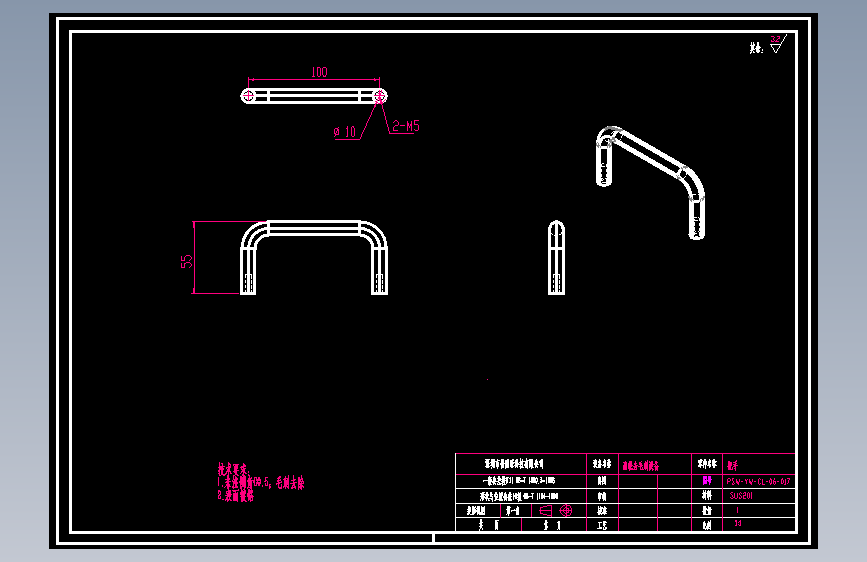Pick the side view of the handle

click(556, 257)
